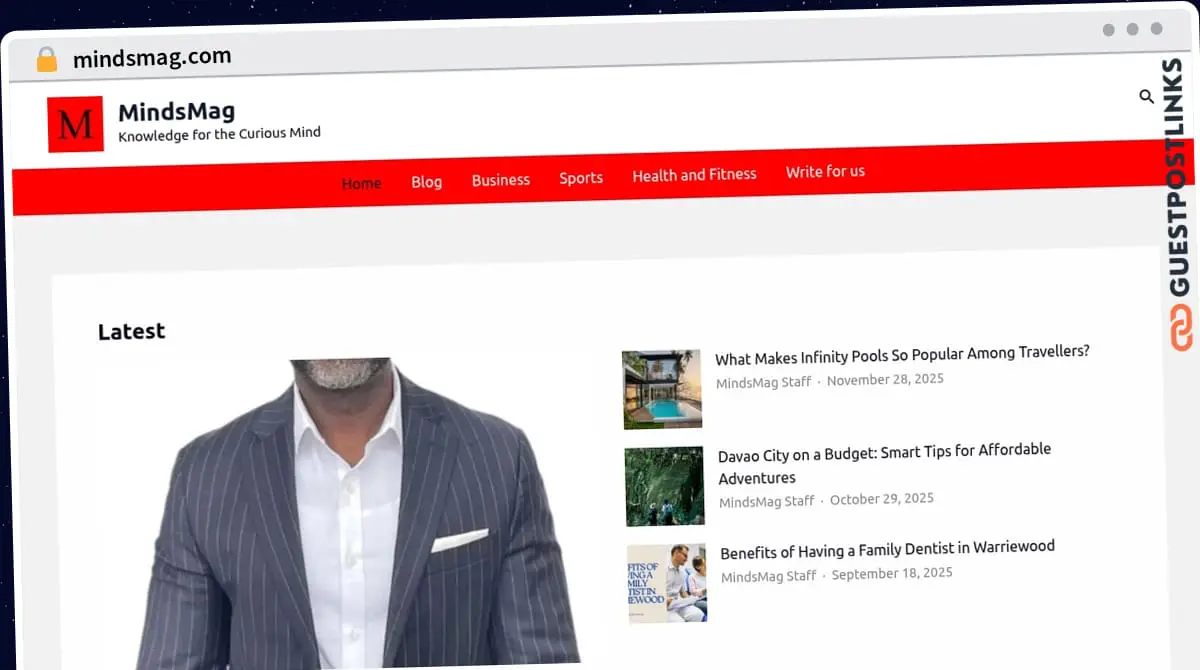
Task: Click the MindsMag red M logo
Action: (75, 124)
